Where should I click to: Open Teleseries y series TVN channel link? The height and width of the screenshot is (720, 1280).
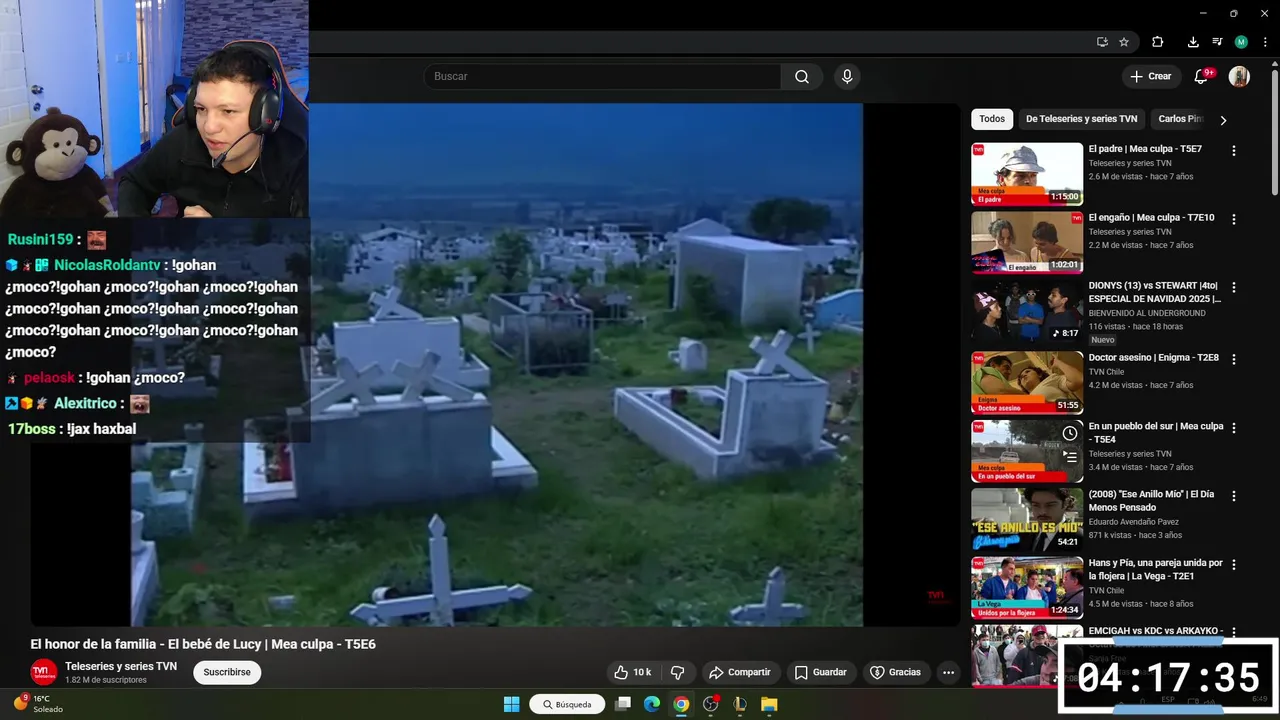point(121,666)
